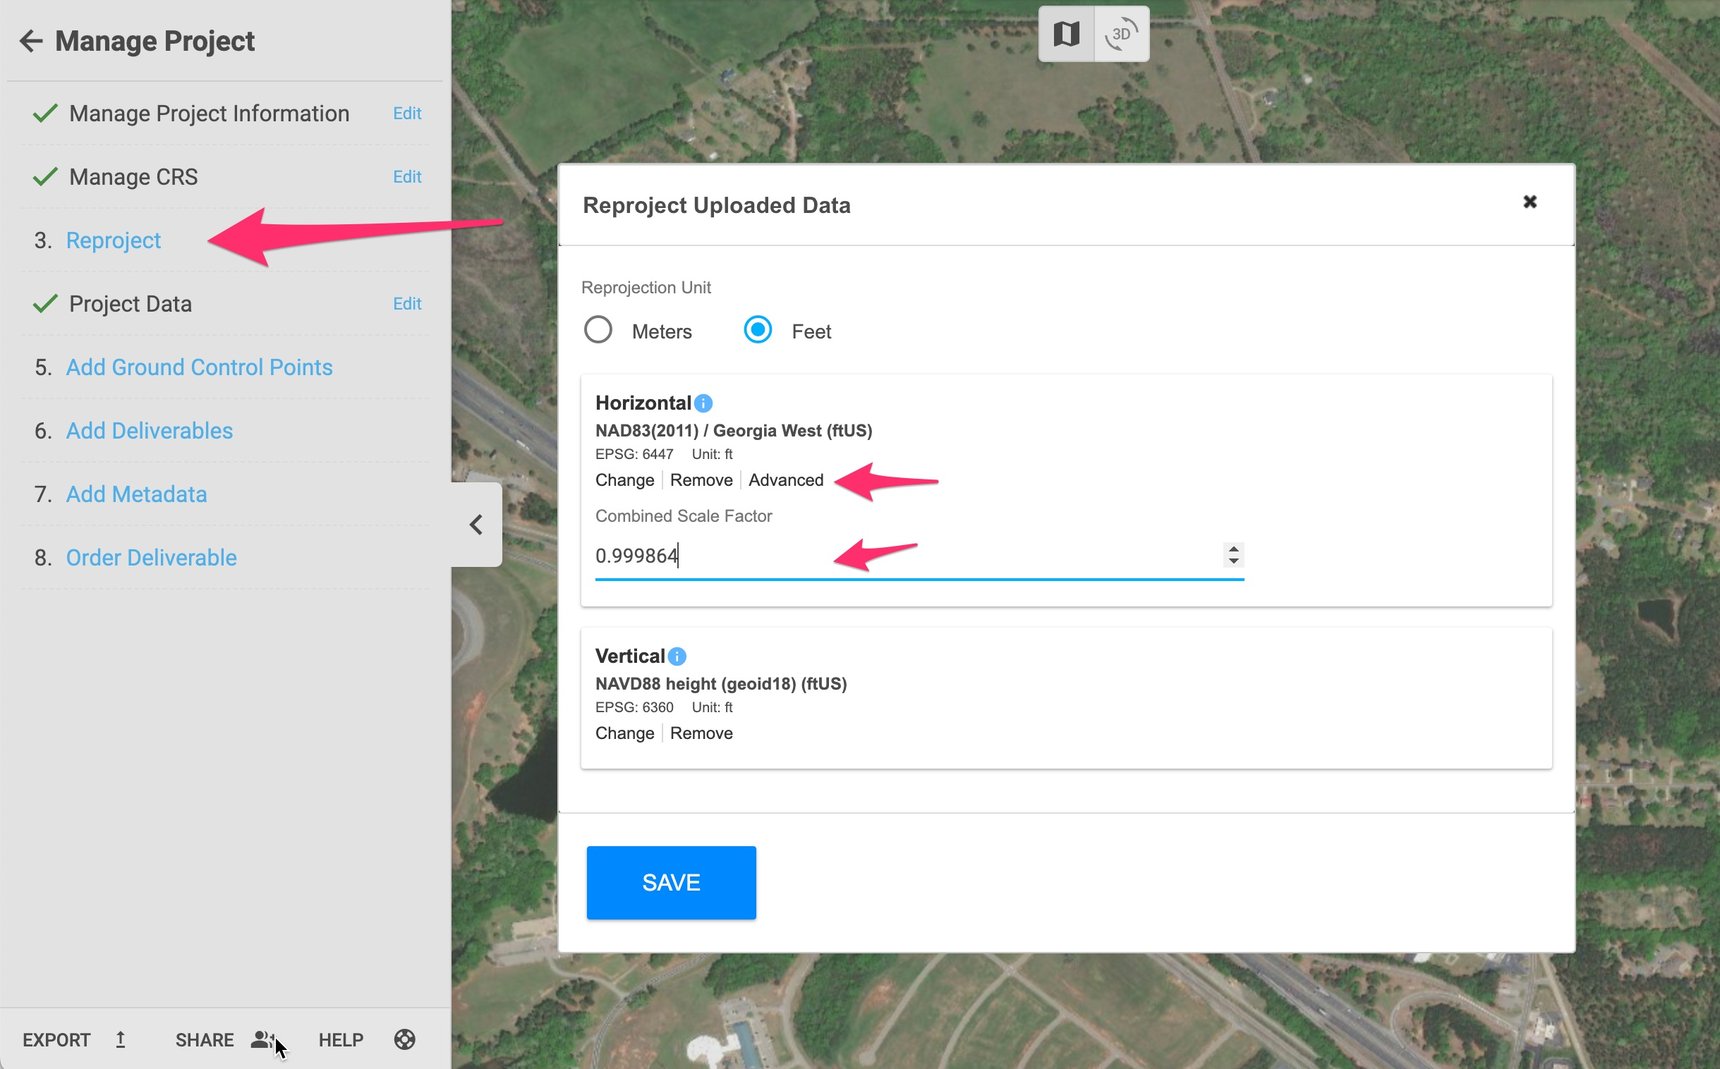Click Change under Vertical CRS
1720x1069 pixels.
click(624, 733)
